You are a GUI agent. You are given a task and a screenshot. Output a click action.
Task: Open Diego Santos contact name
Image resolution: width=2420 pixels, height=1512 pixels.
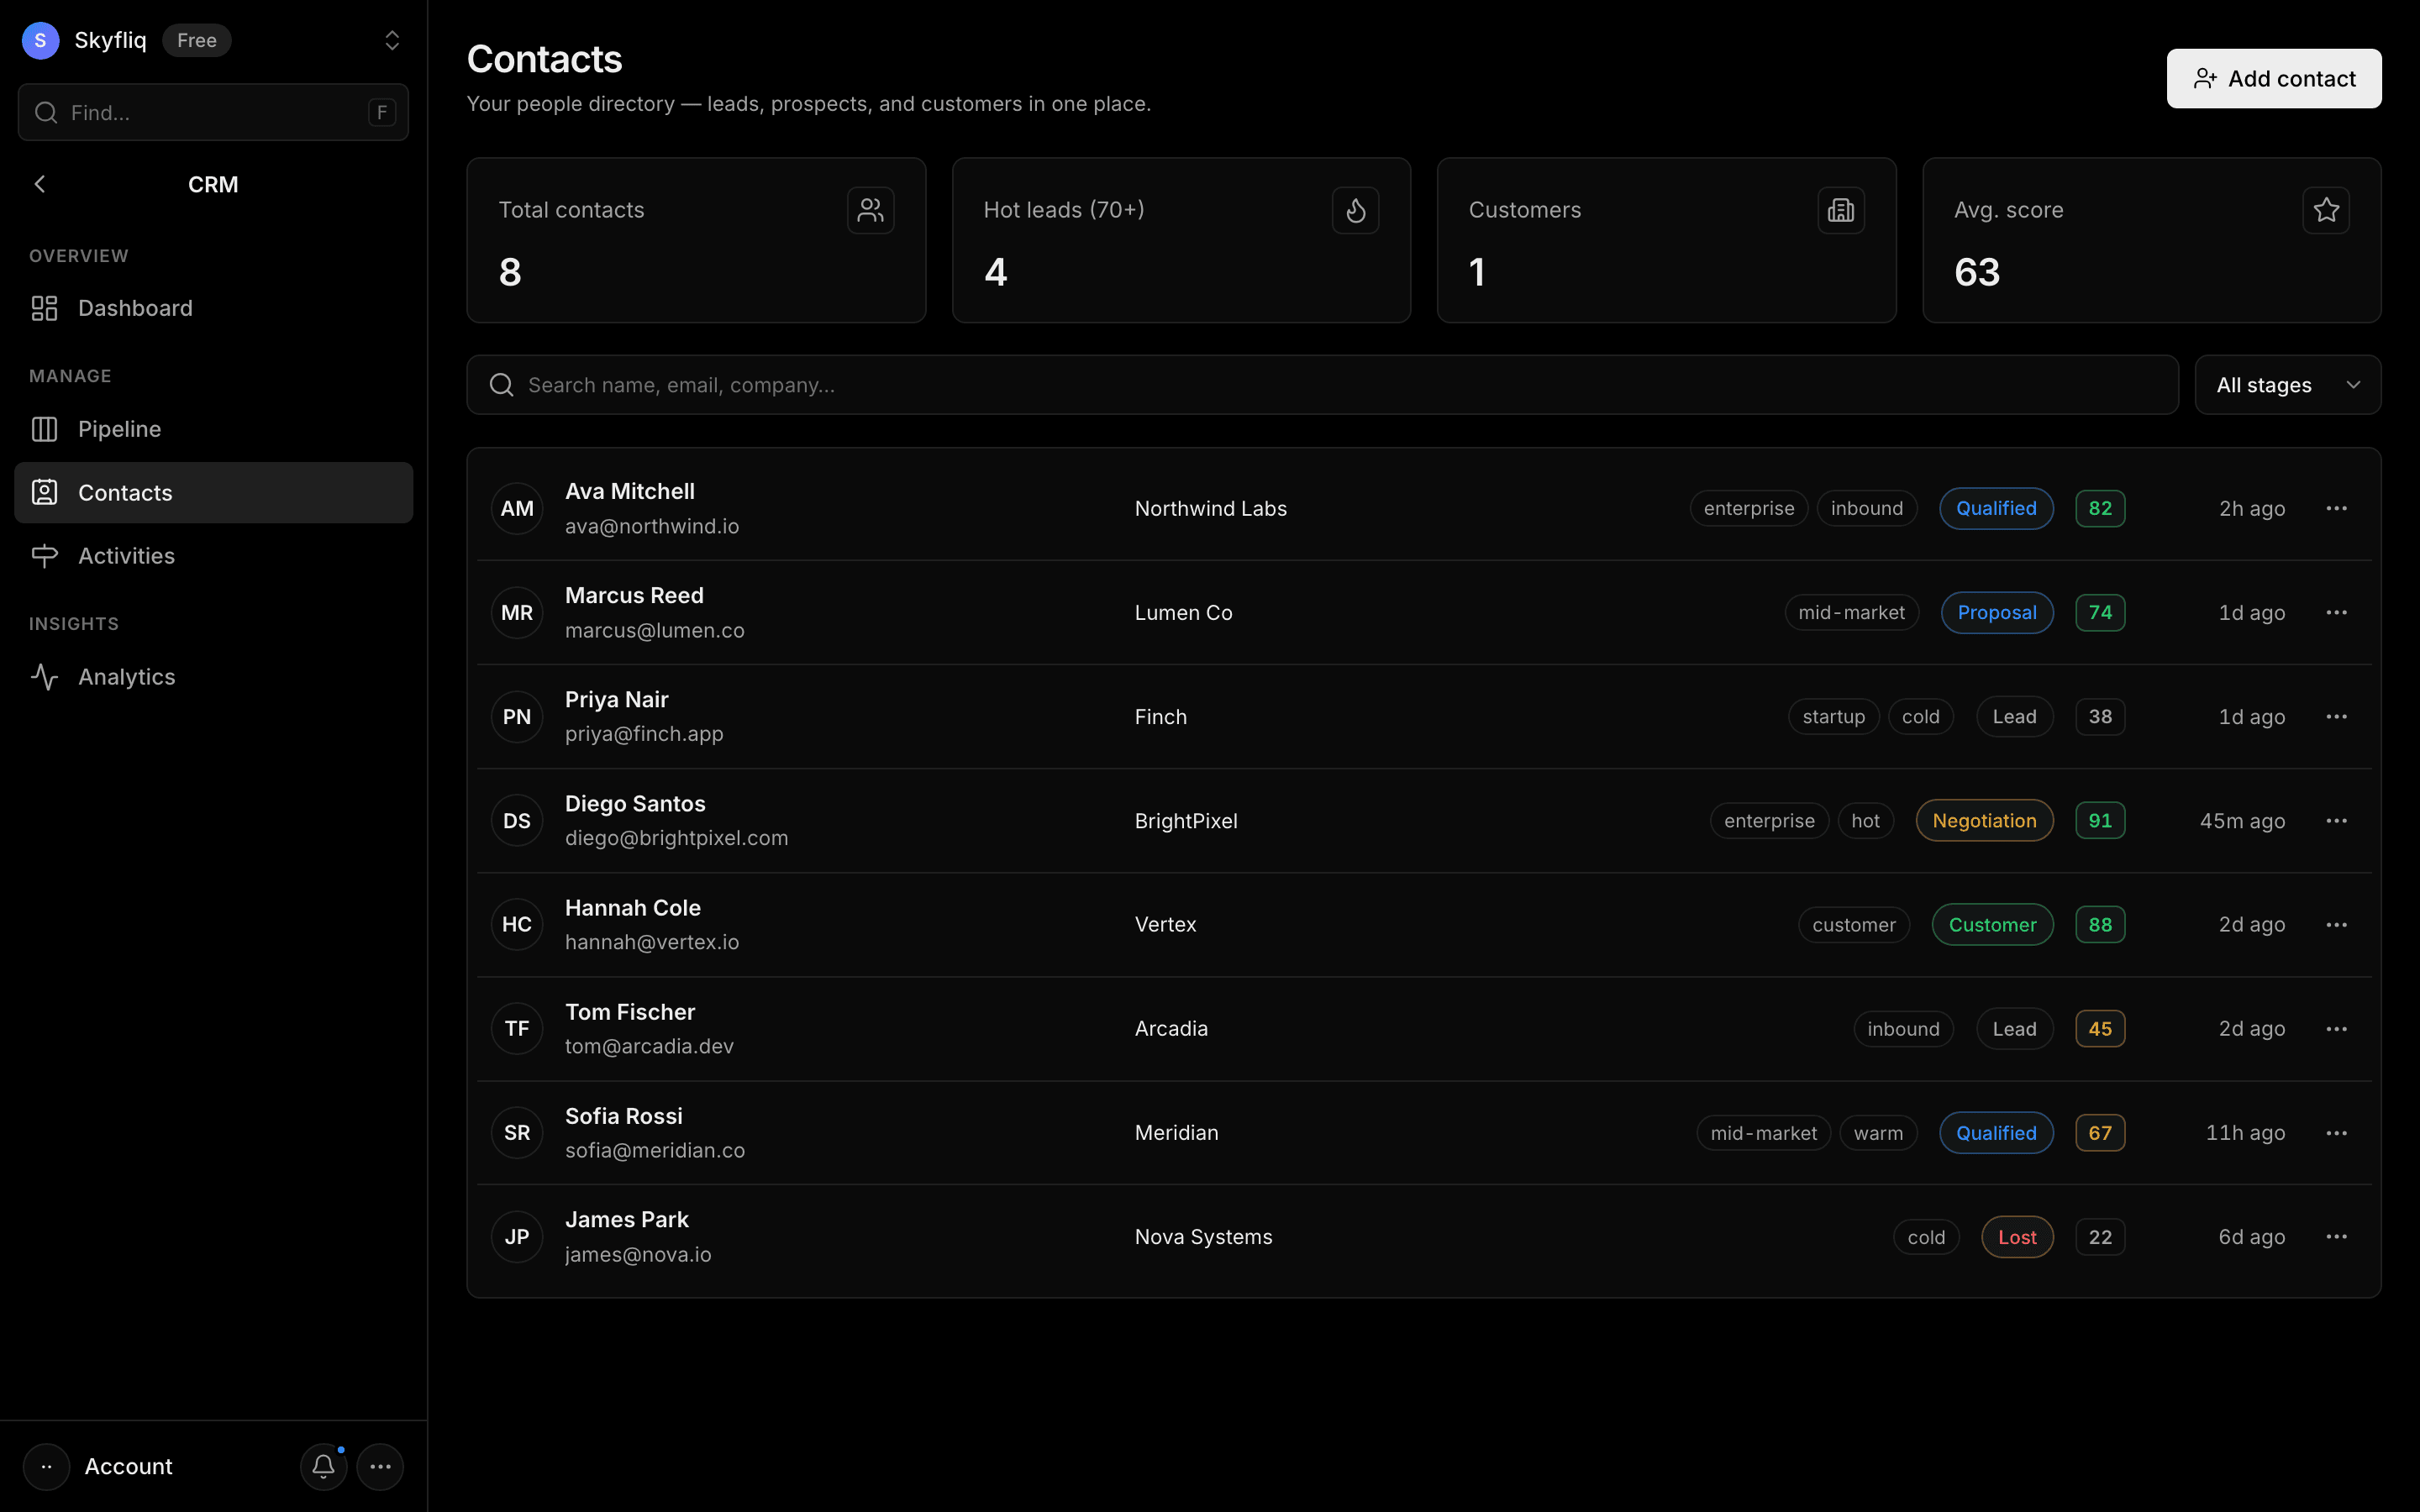[x=635, y=804]
